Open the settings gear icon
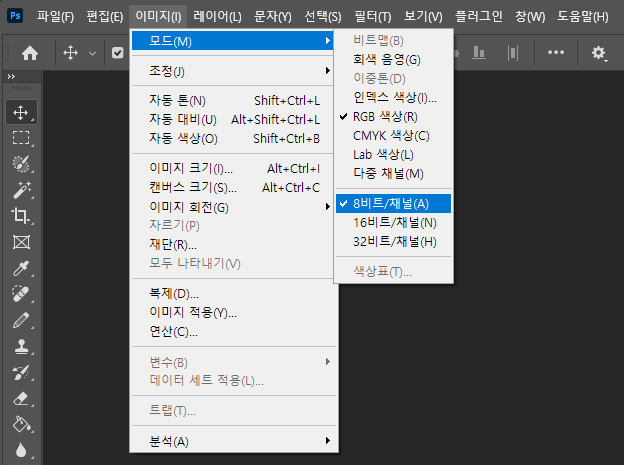624x465 pixels. tap(599, 53)
